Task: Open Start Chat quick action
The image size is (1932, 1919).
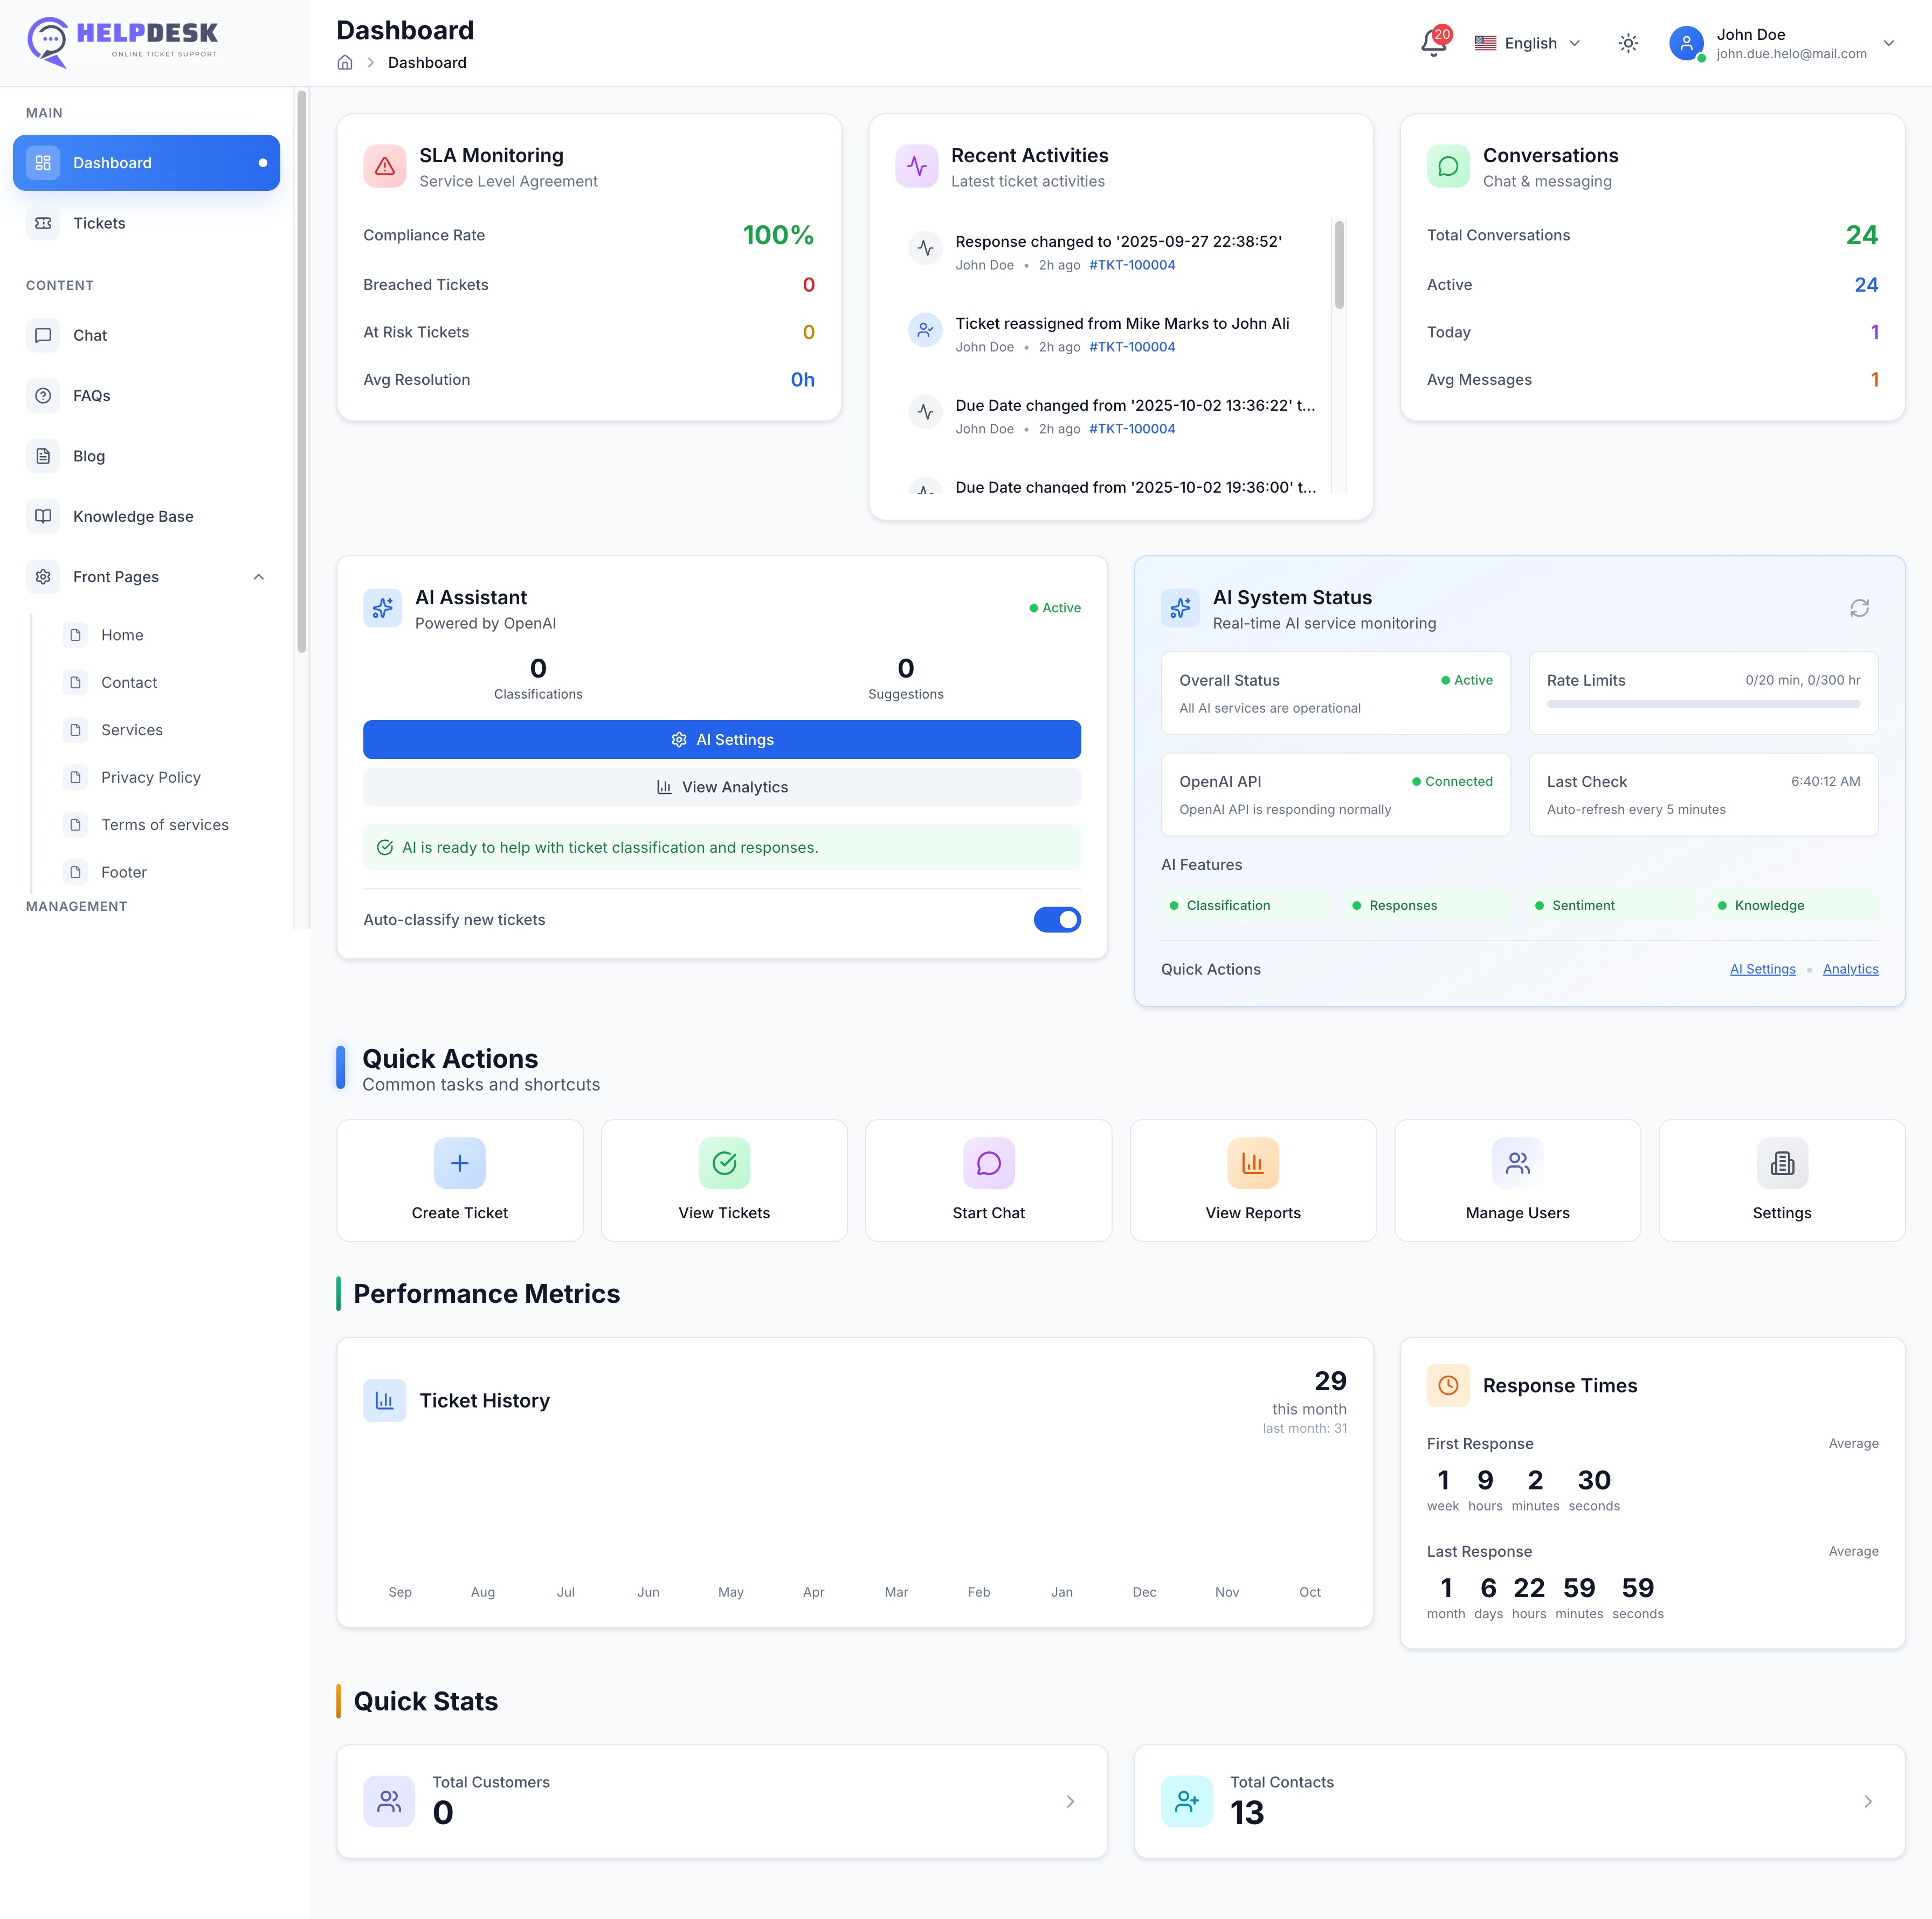Action: 987,1180
